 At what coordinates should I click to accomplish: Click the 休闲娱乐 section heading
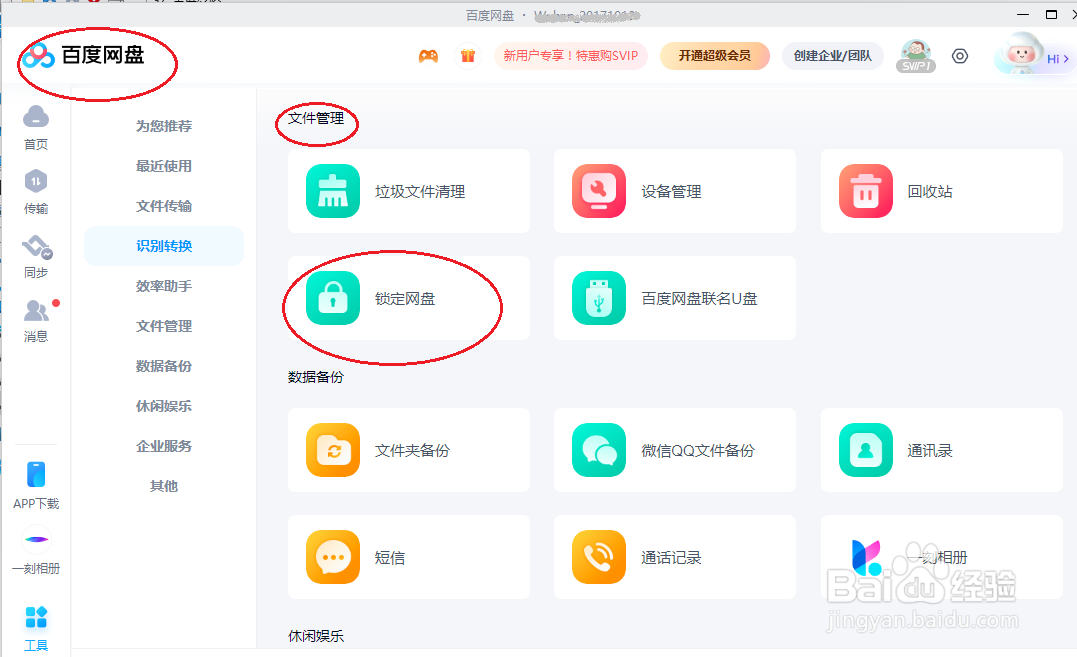316,636
